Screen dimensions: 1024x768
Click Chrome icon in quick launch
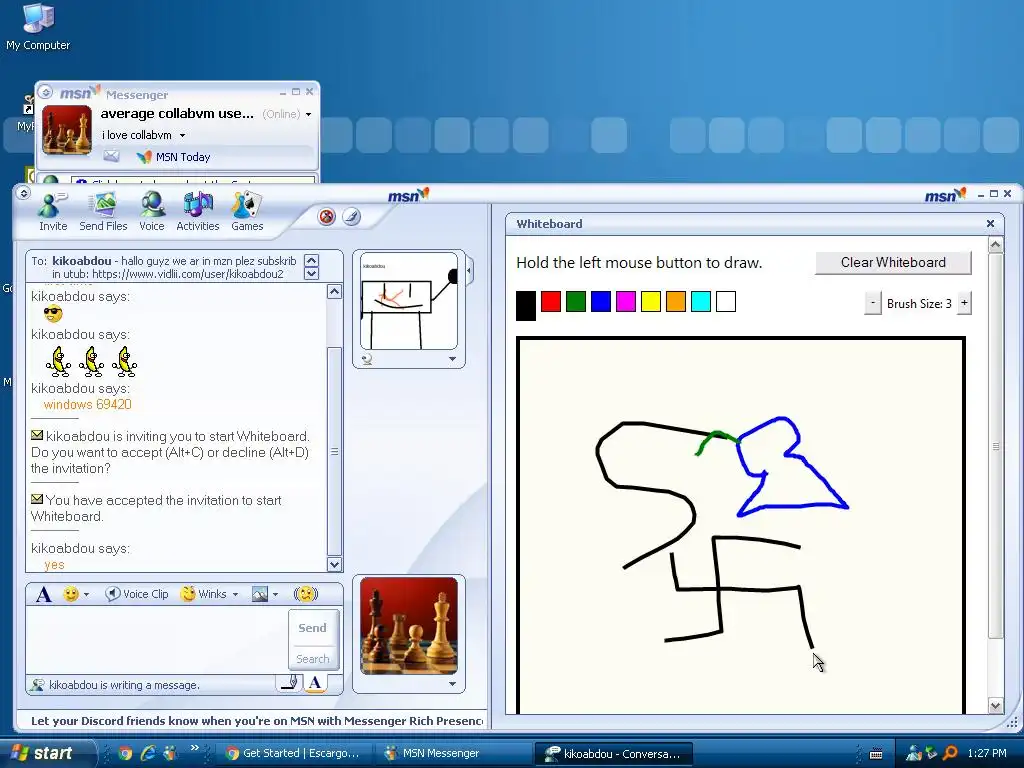pyautogui.click(x=125, y=753)
